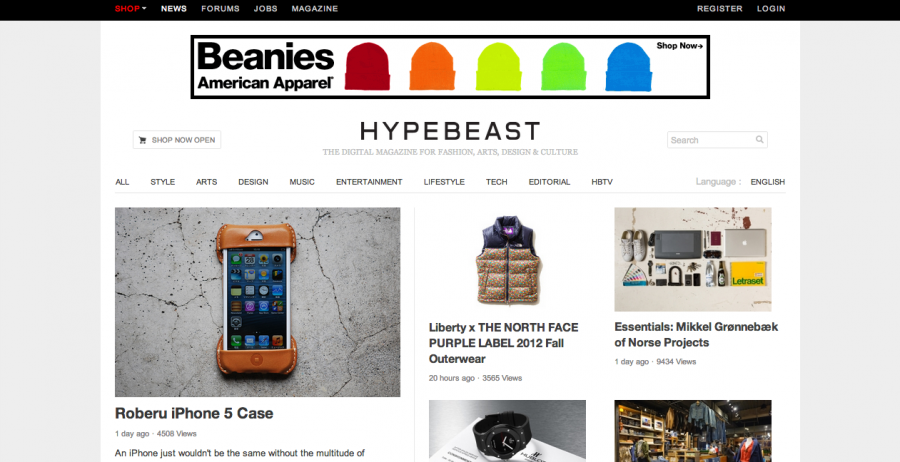Viewport: 900px width, 462px height.
Task: Click the shopping cart icon
Action: tap(142, 140)
